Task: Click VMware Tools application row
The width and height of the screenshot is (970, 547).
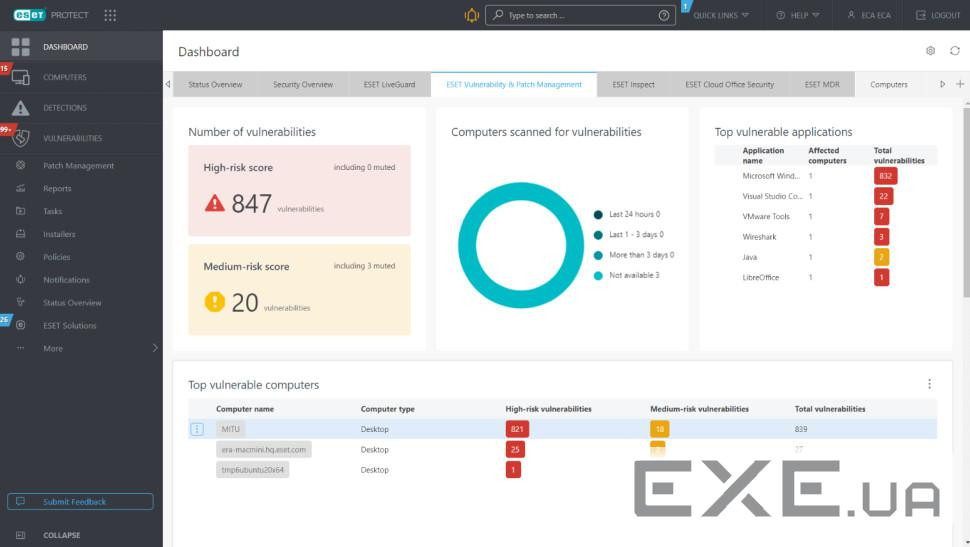Action: (826, 216)
